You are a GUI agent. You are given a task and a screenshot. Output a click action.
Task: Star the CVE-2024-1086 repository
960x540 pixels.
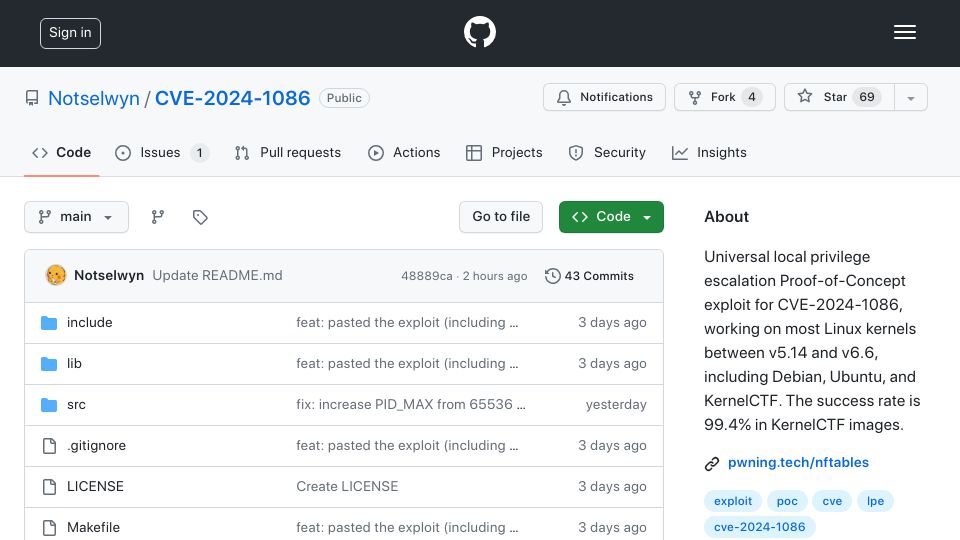839,97
